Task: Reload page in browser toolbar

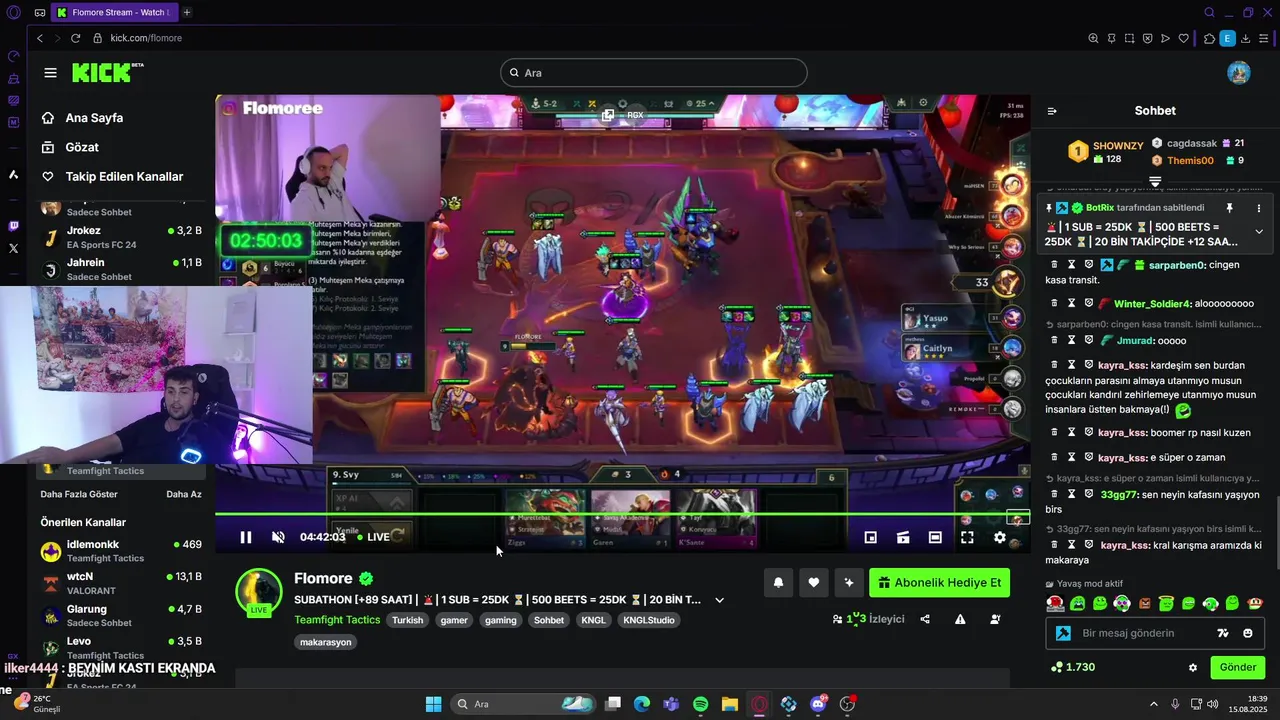Action: 75,38
